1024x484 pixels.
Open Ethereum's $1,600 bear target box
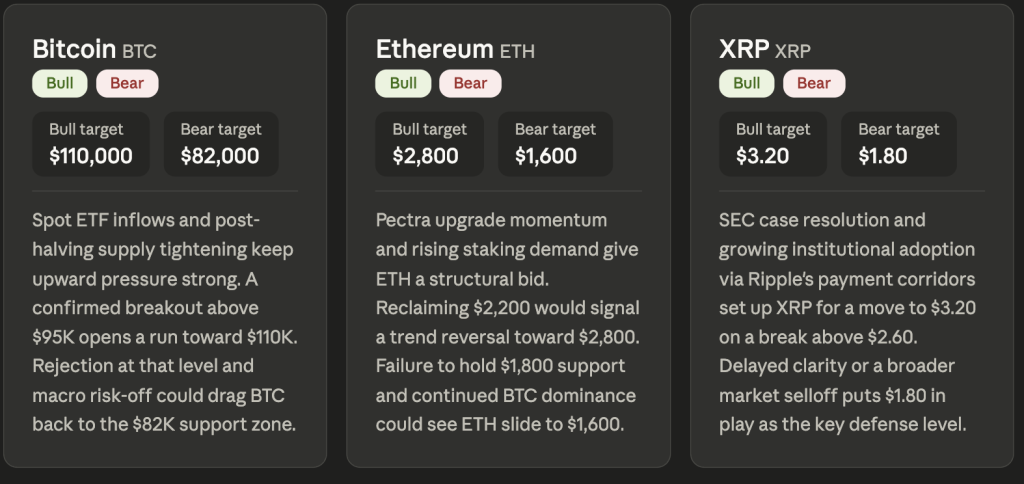point(555,144)
